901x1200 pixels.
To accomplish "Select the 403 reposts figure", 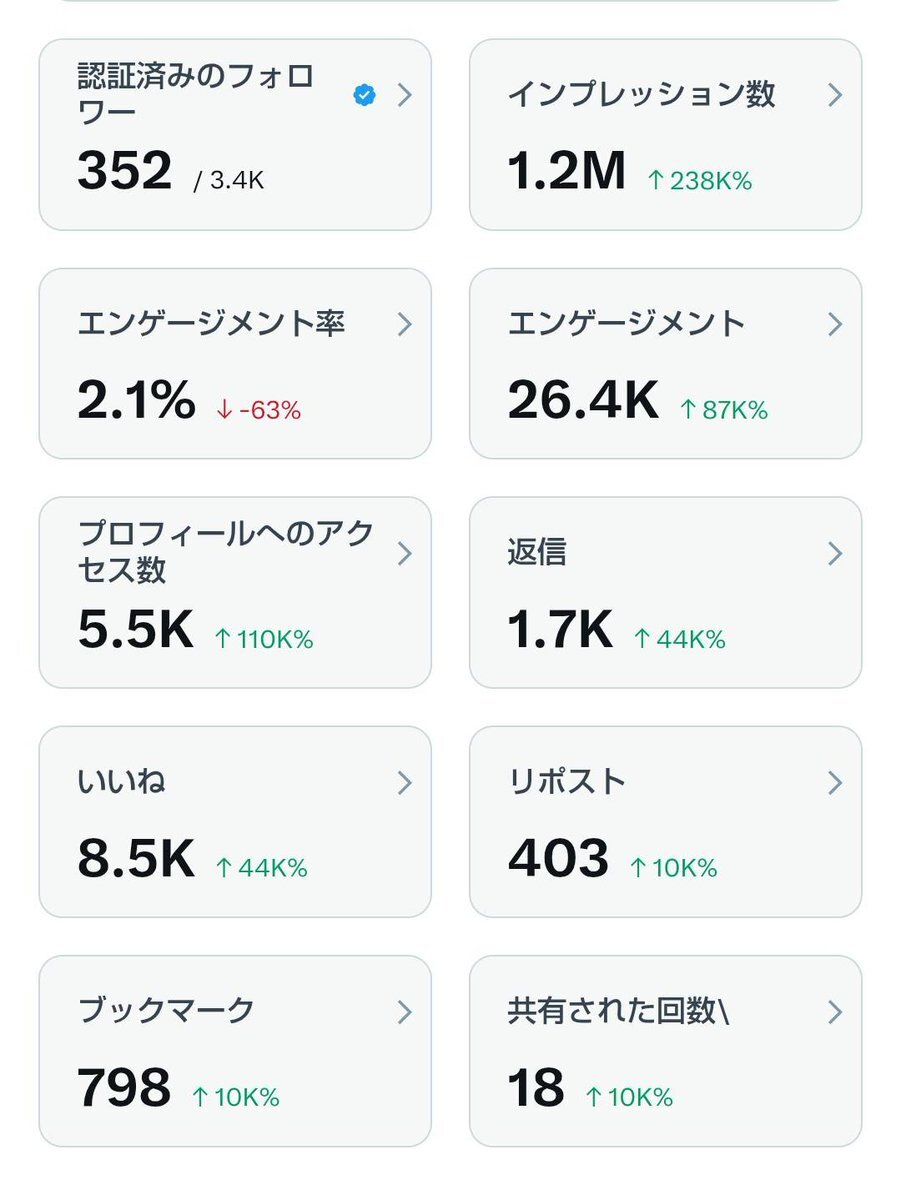I will 558,858.
